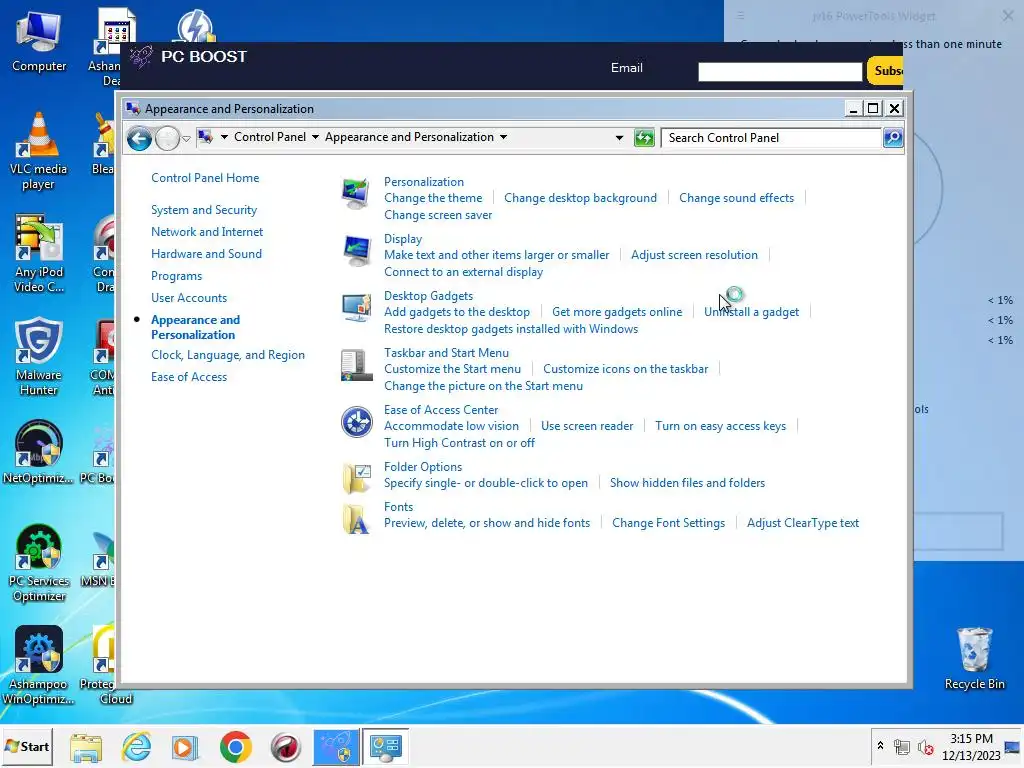Expand dropdown arrow after Control Panel breadcrumb
This screenshot has height=768, width=1024.
coord(315,137)
